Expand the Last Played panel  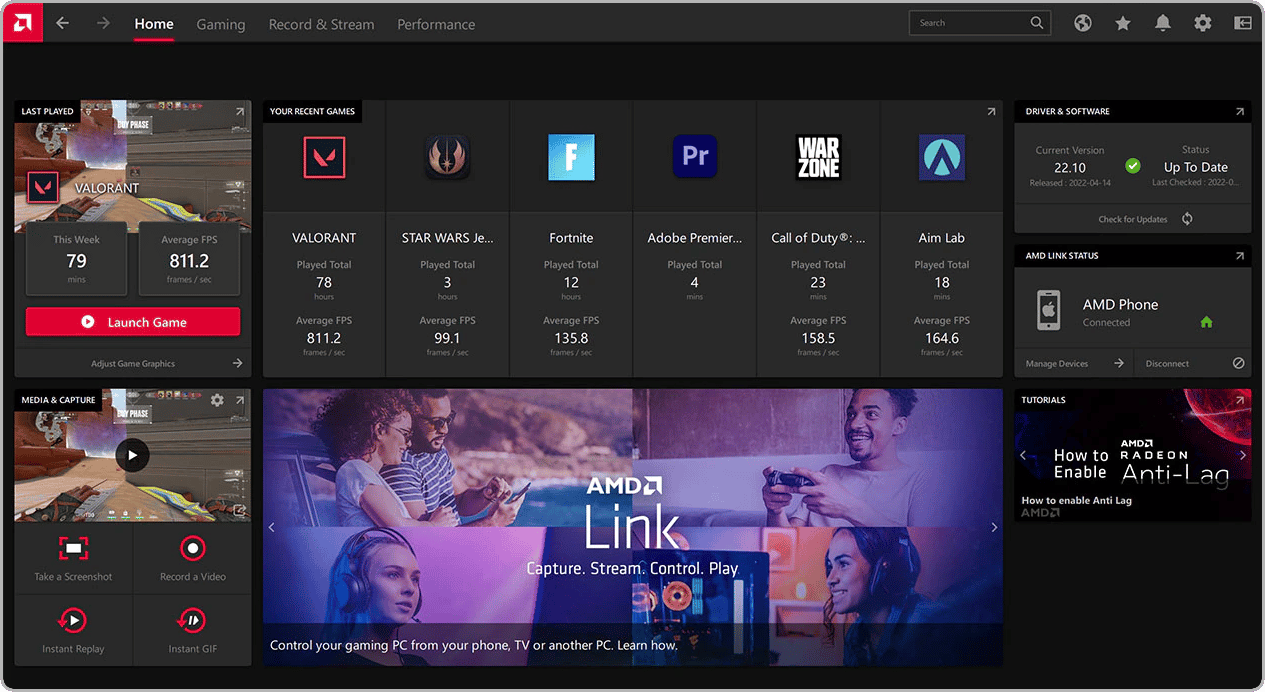pos(239,112)
